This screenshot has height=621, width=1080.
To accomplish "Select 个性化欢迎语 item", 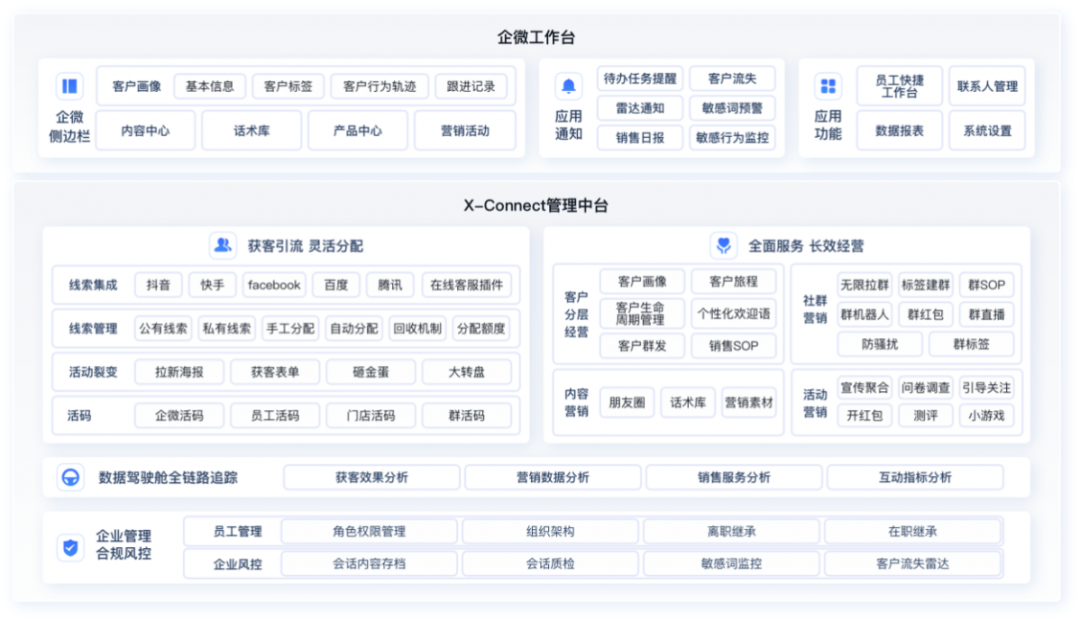I will point(734,313).
